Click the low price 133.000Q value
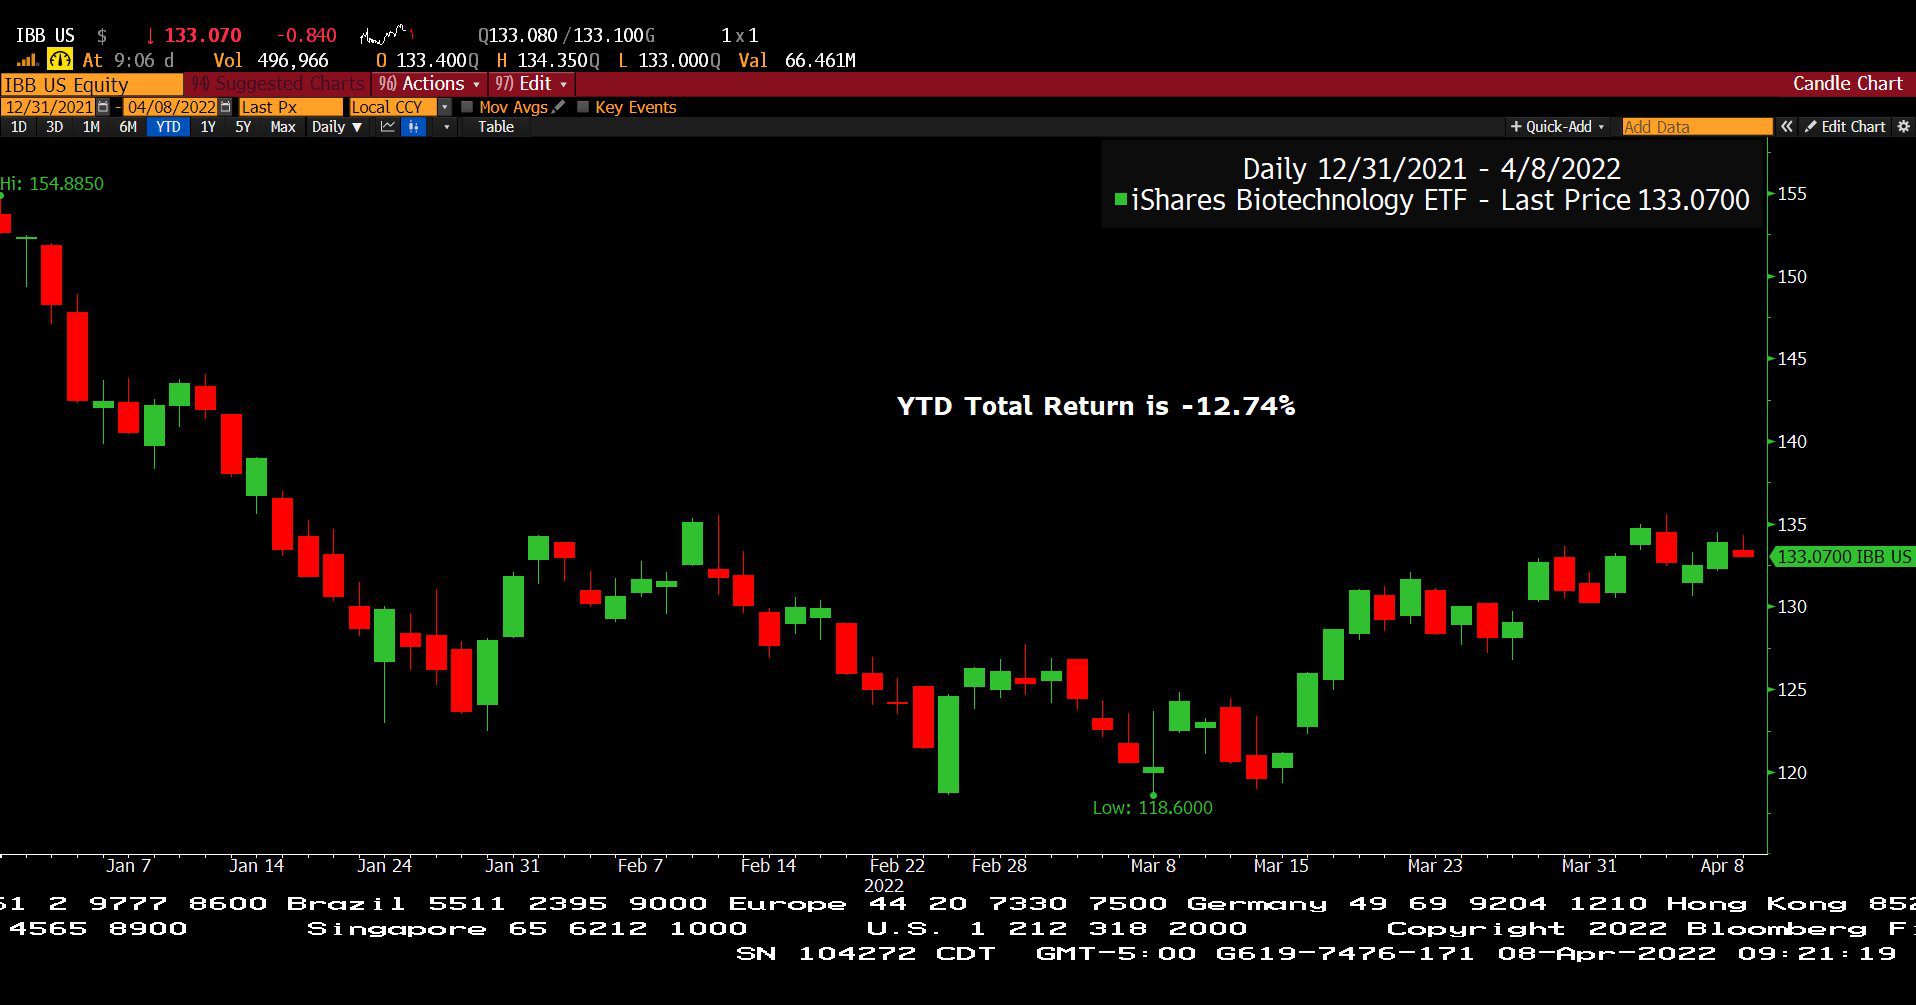Screen dimensions: 1916x1005 pyautogui.click(x=679, y=61)
